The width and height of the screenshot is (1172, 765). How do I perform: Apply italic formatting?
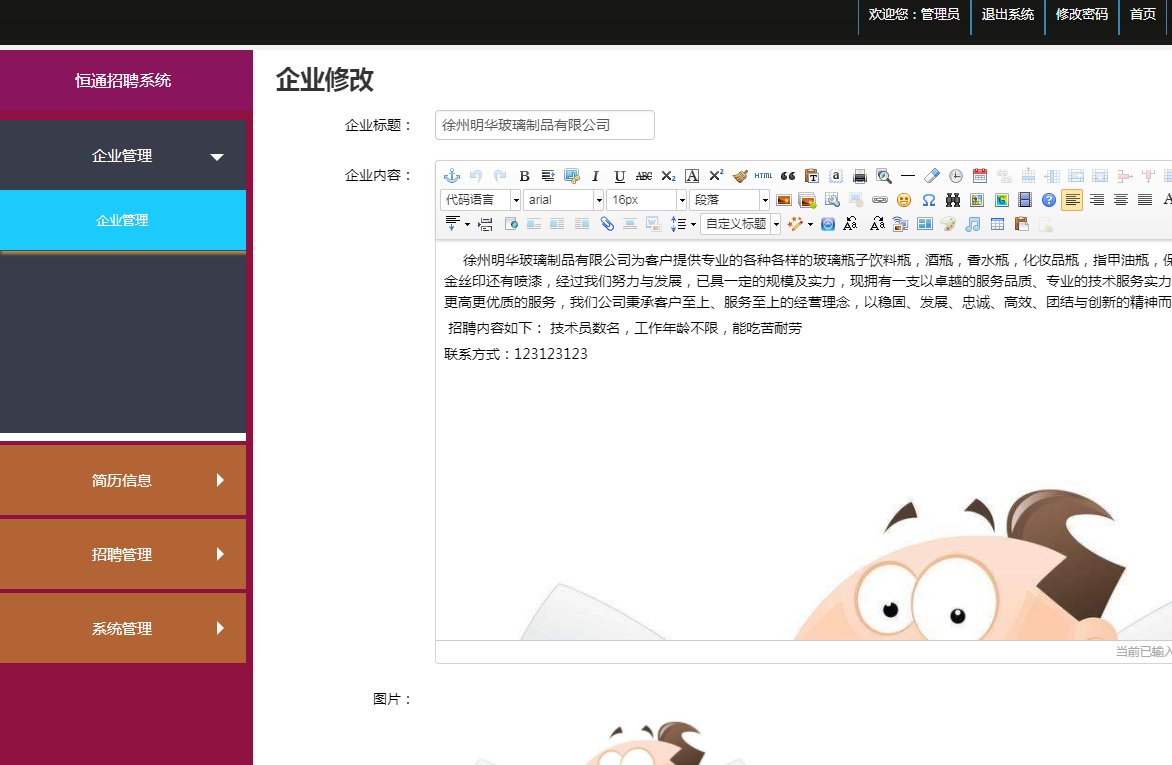595,176
